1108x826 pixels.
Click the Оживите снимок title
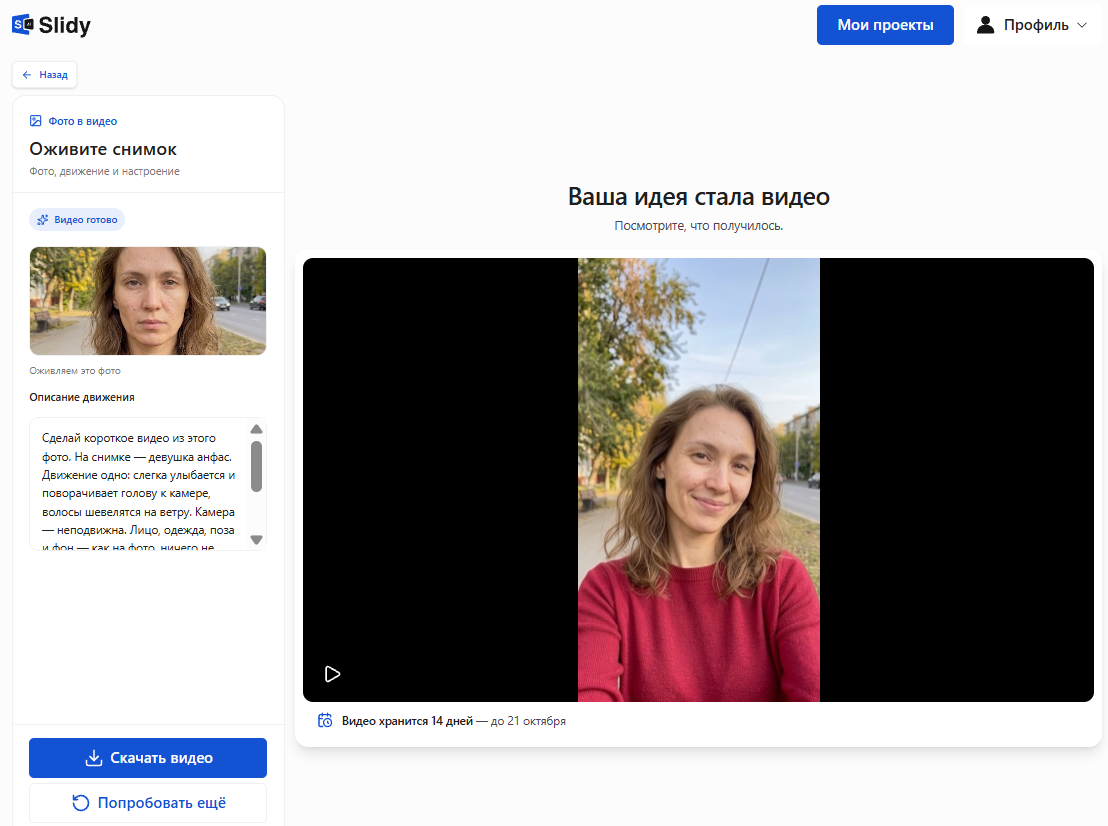tap(103, 149)
